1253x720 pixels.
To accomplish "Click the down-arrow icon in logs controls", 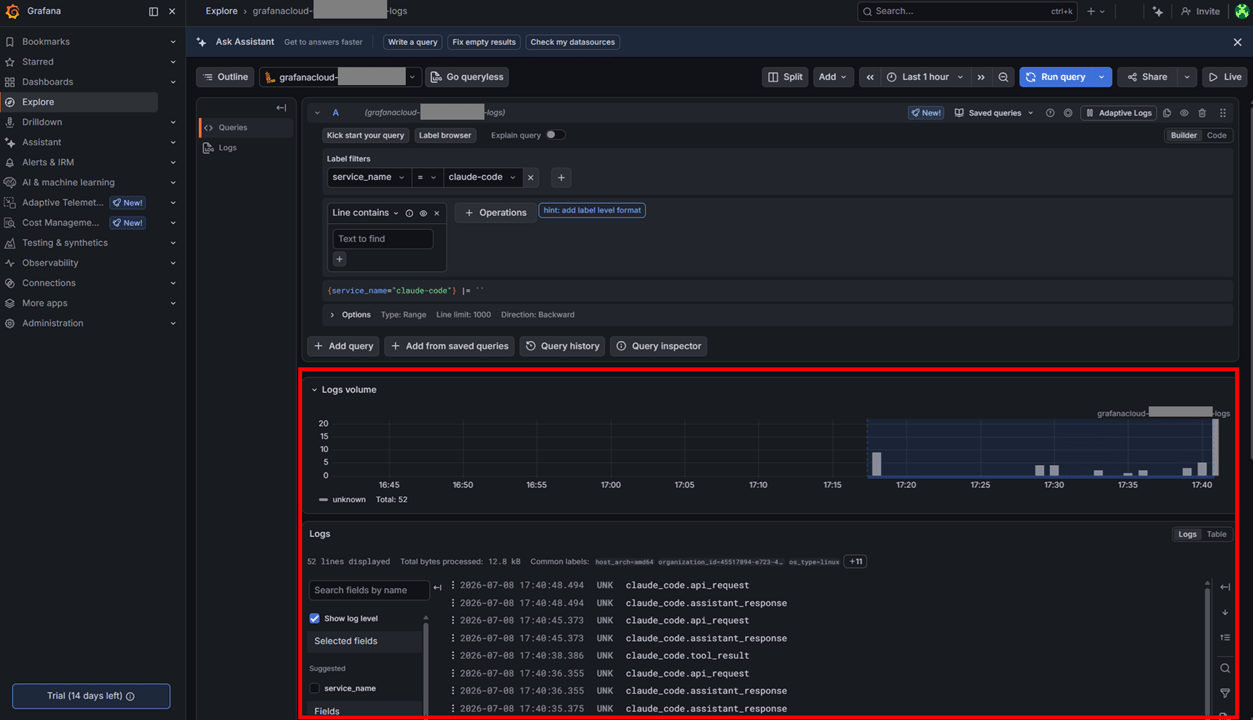I will tap(1225, 612).
